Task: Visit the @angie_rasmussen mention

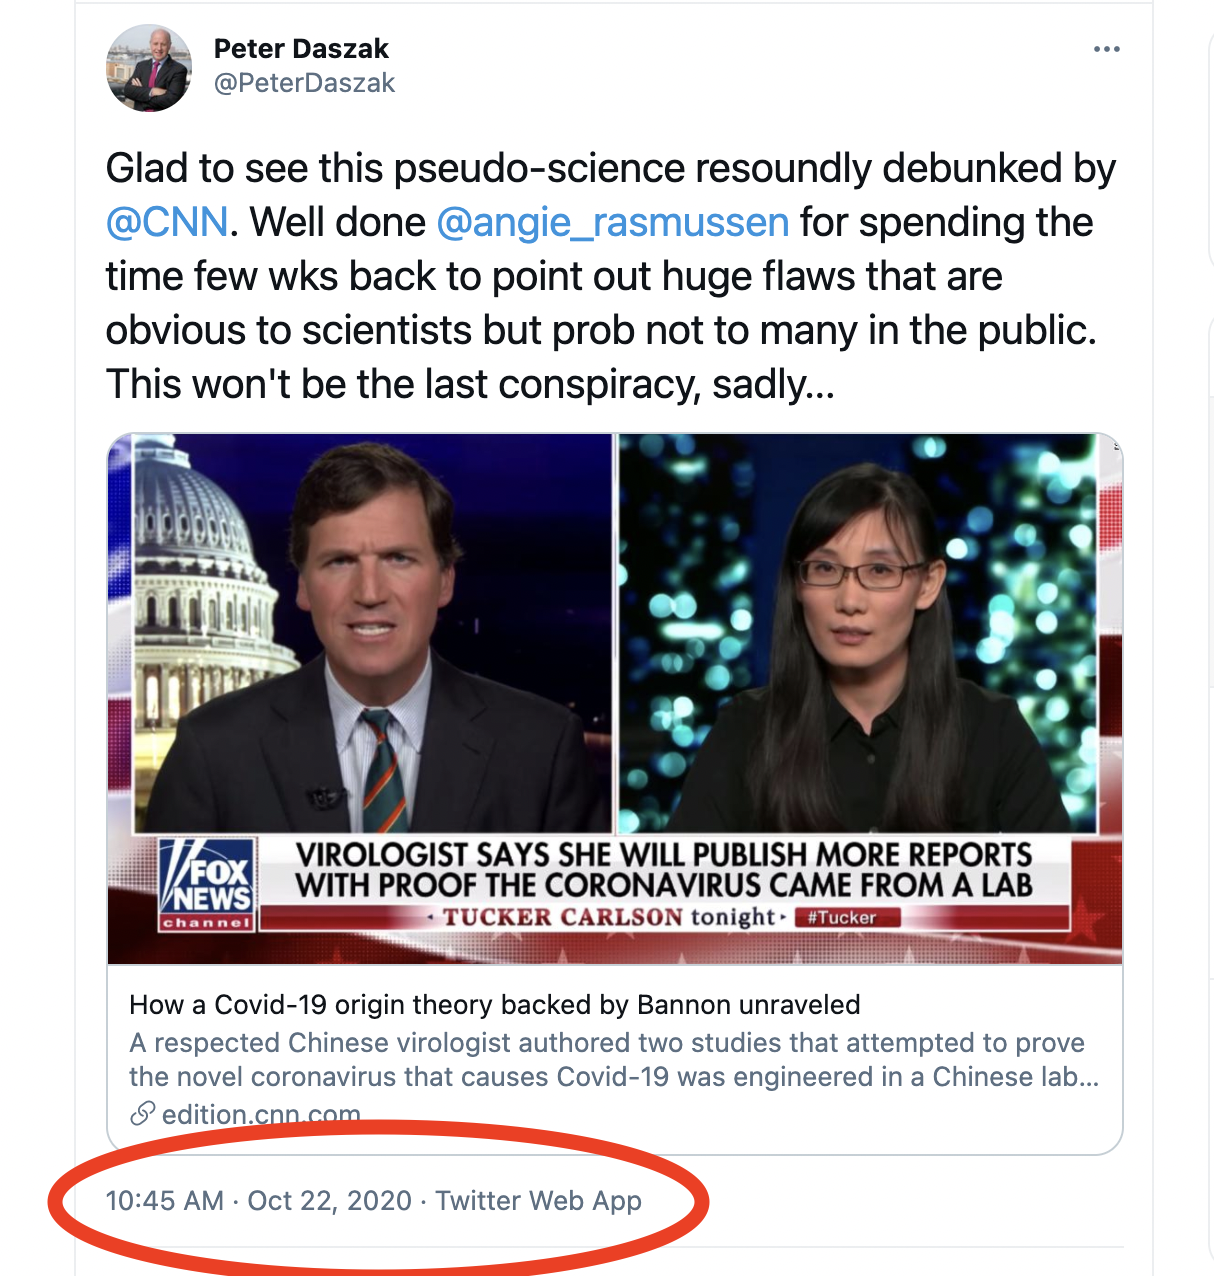Action: click(613, 222)
